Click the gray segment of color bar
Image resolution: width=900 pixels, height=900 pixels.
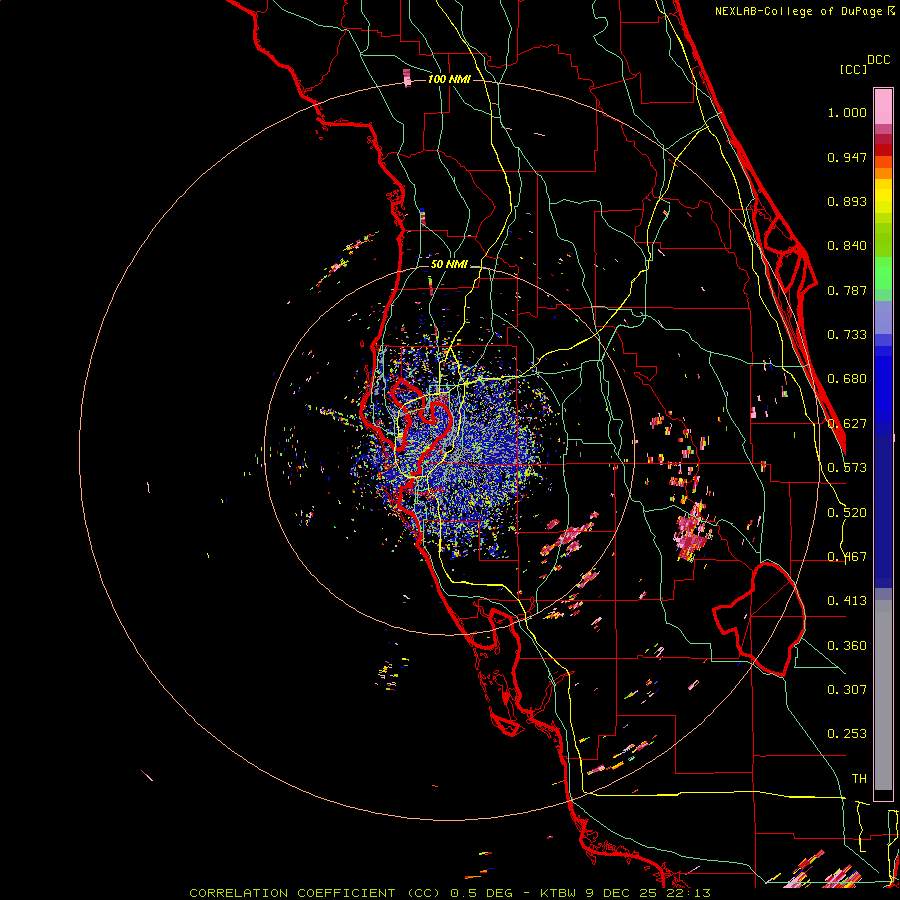[883, 695]
